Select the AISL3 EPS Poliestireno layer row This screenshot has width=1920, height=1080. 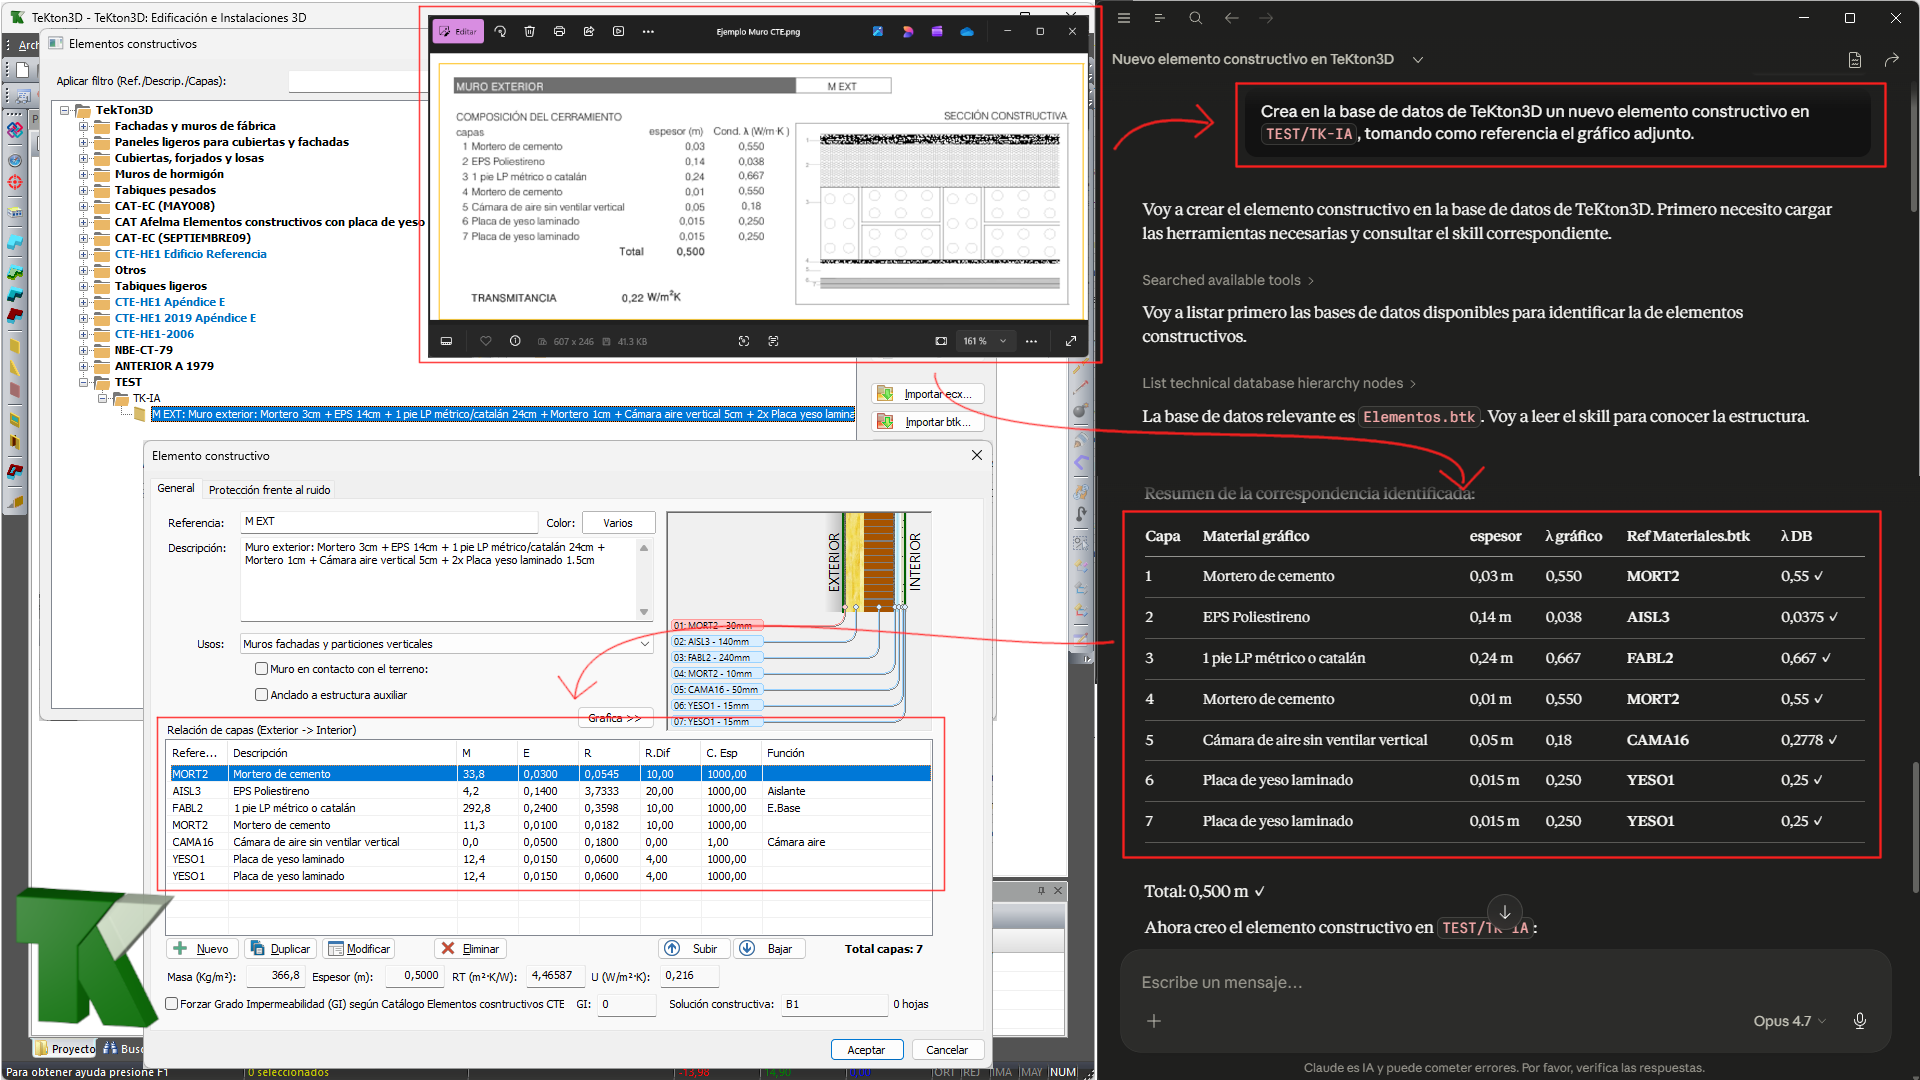pos(550,791)
